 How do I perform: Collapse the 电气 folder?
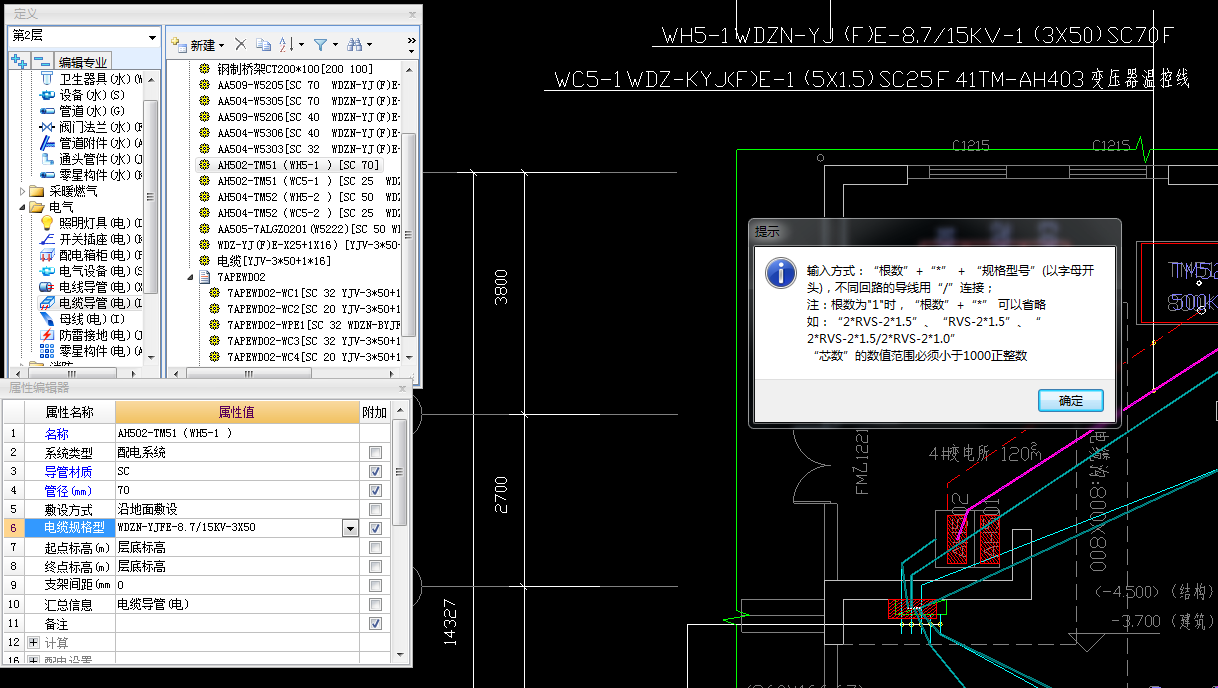pyautogui.click(x=23, y=207)
